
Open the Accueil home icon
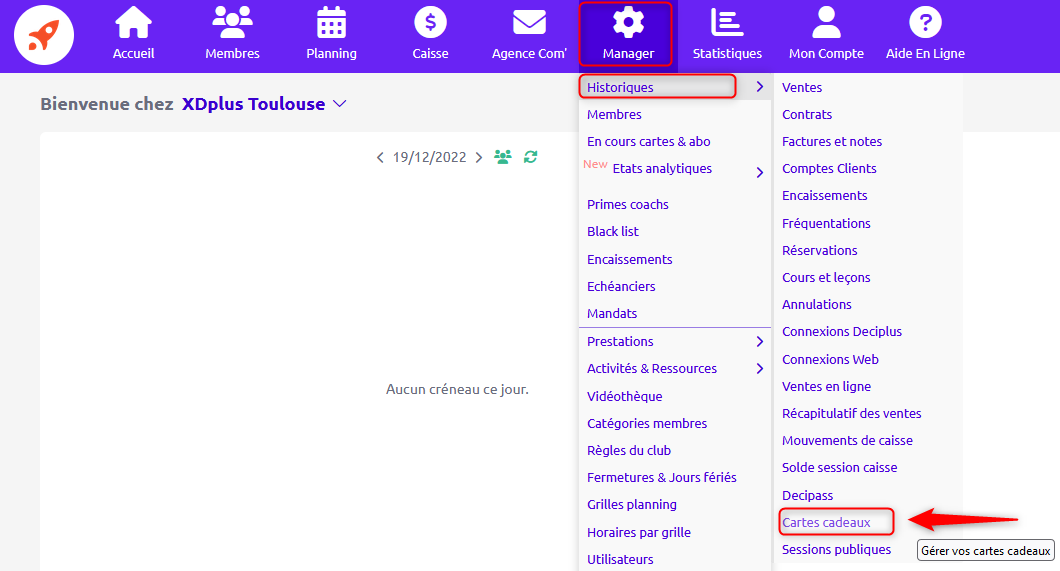133,22
